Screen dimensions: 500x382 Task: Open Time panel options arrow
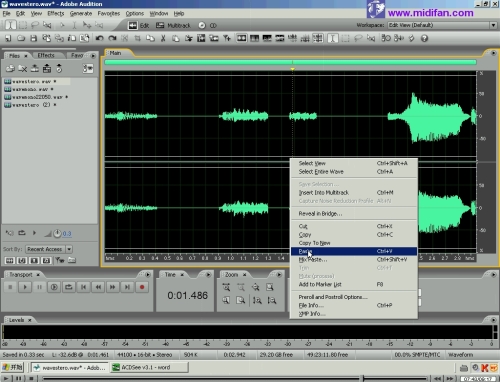(208, 275)
